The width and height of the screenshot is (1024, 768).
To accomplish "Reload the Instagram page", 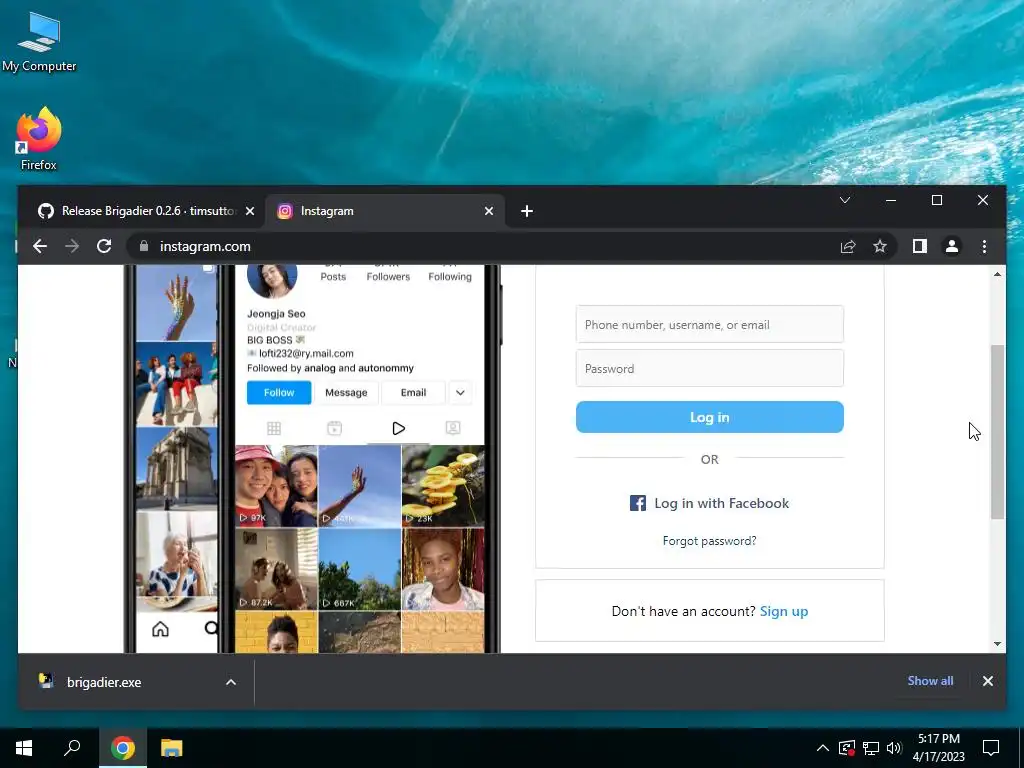I will (x=104, y=246).
